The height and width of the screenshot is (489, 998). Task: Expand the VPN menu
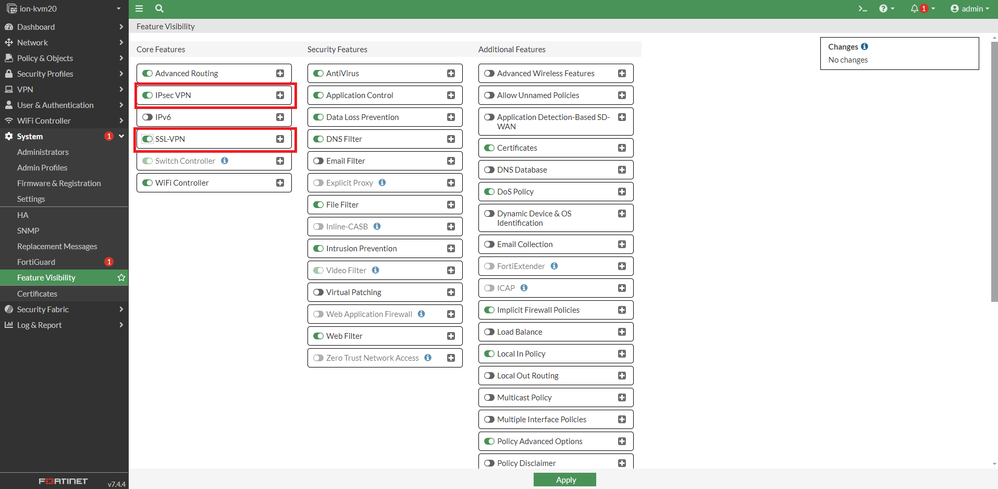pyautogui.click(x=64, y=90)
